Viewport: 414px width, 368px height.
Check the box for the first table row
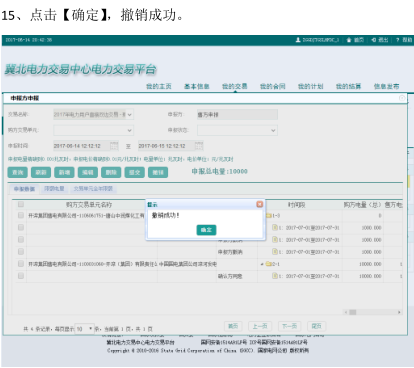pyautogui.click(x=21, y=215)
